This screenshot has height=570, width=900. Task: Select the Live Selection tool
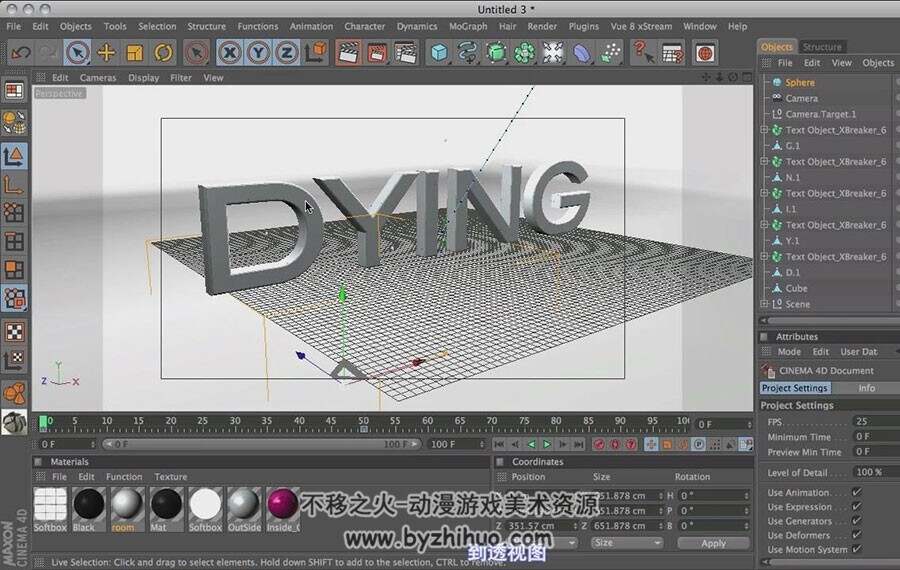[x=77, y=53]
